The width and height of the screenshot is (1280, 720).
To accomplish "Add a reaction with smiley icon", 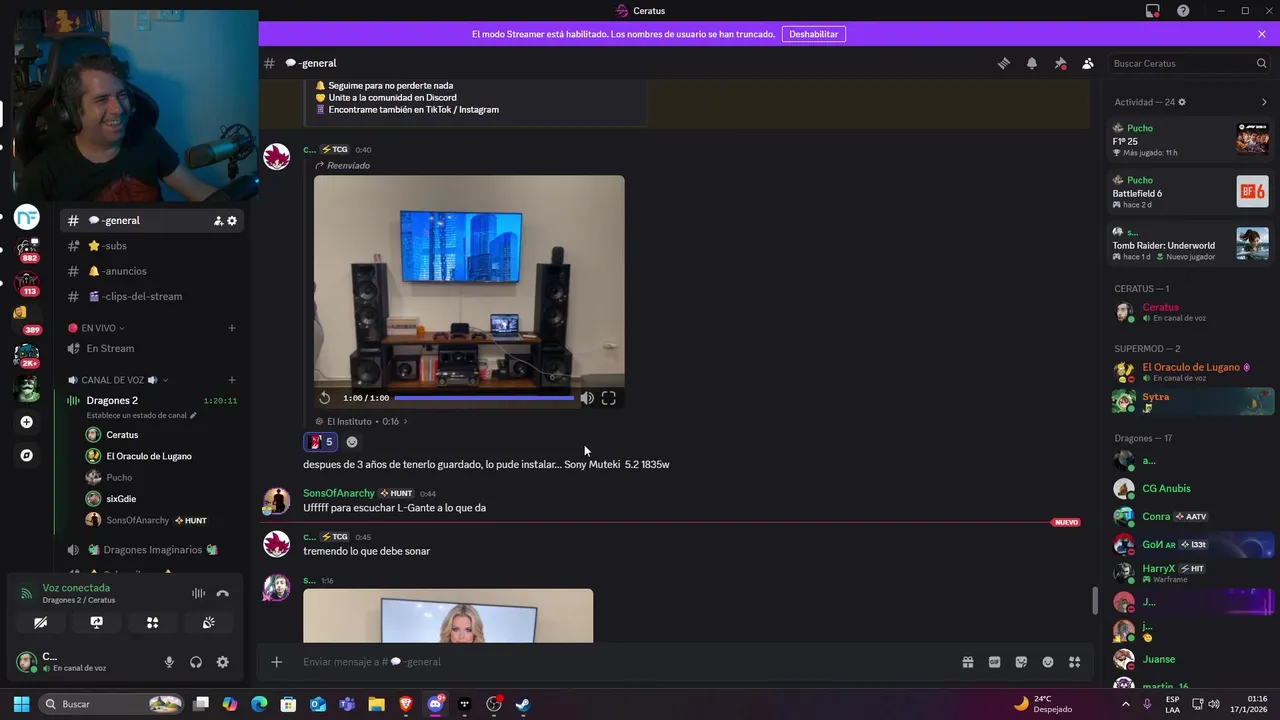I will point(352,442).
